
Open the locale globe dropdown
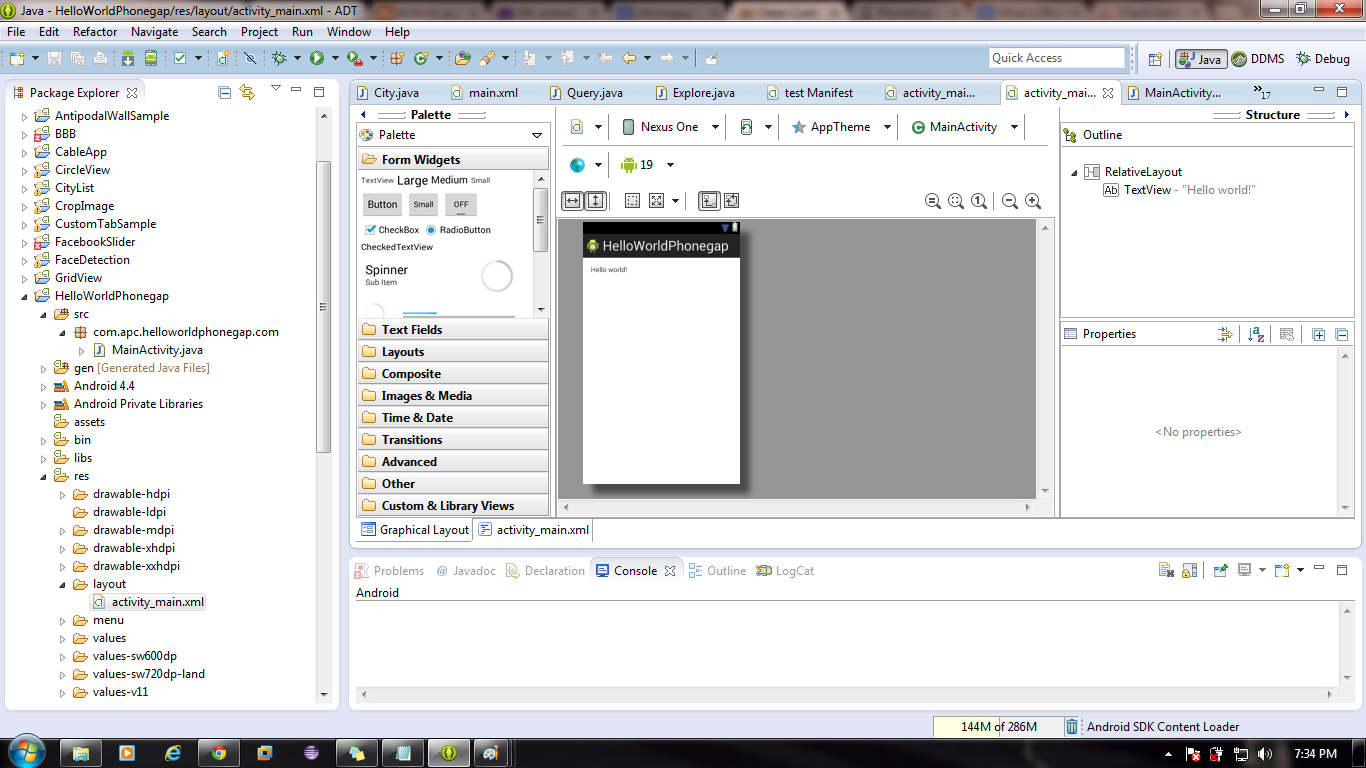coord(586,165)
